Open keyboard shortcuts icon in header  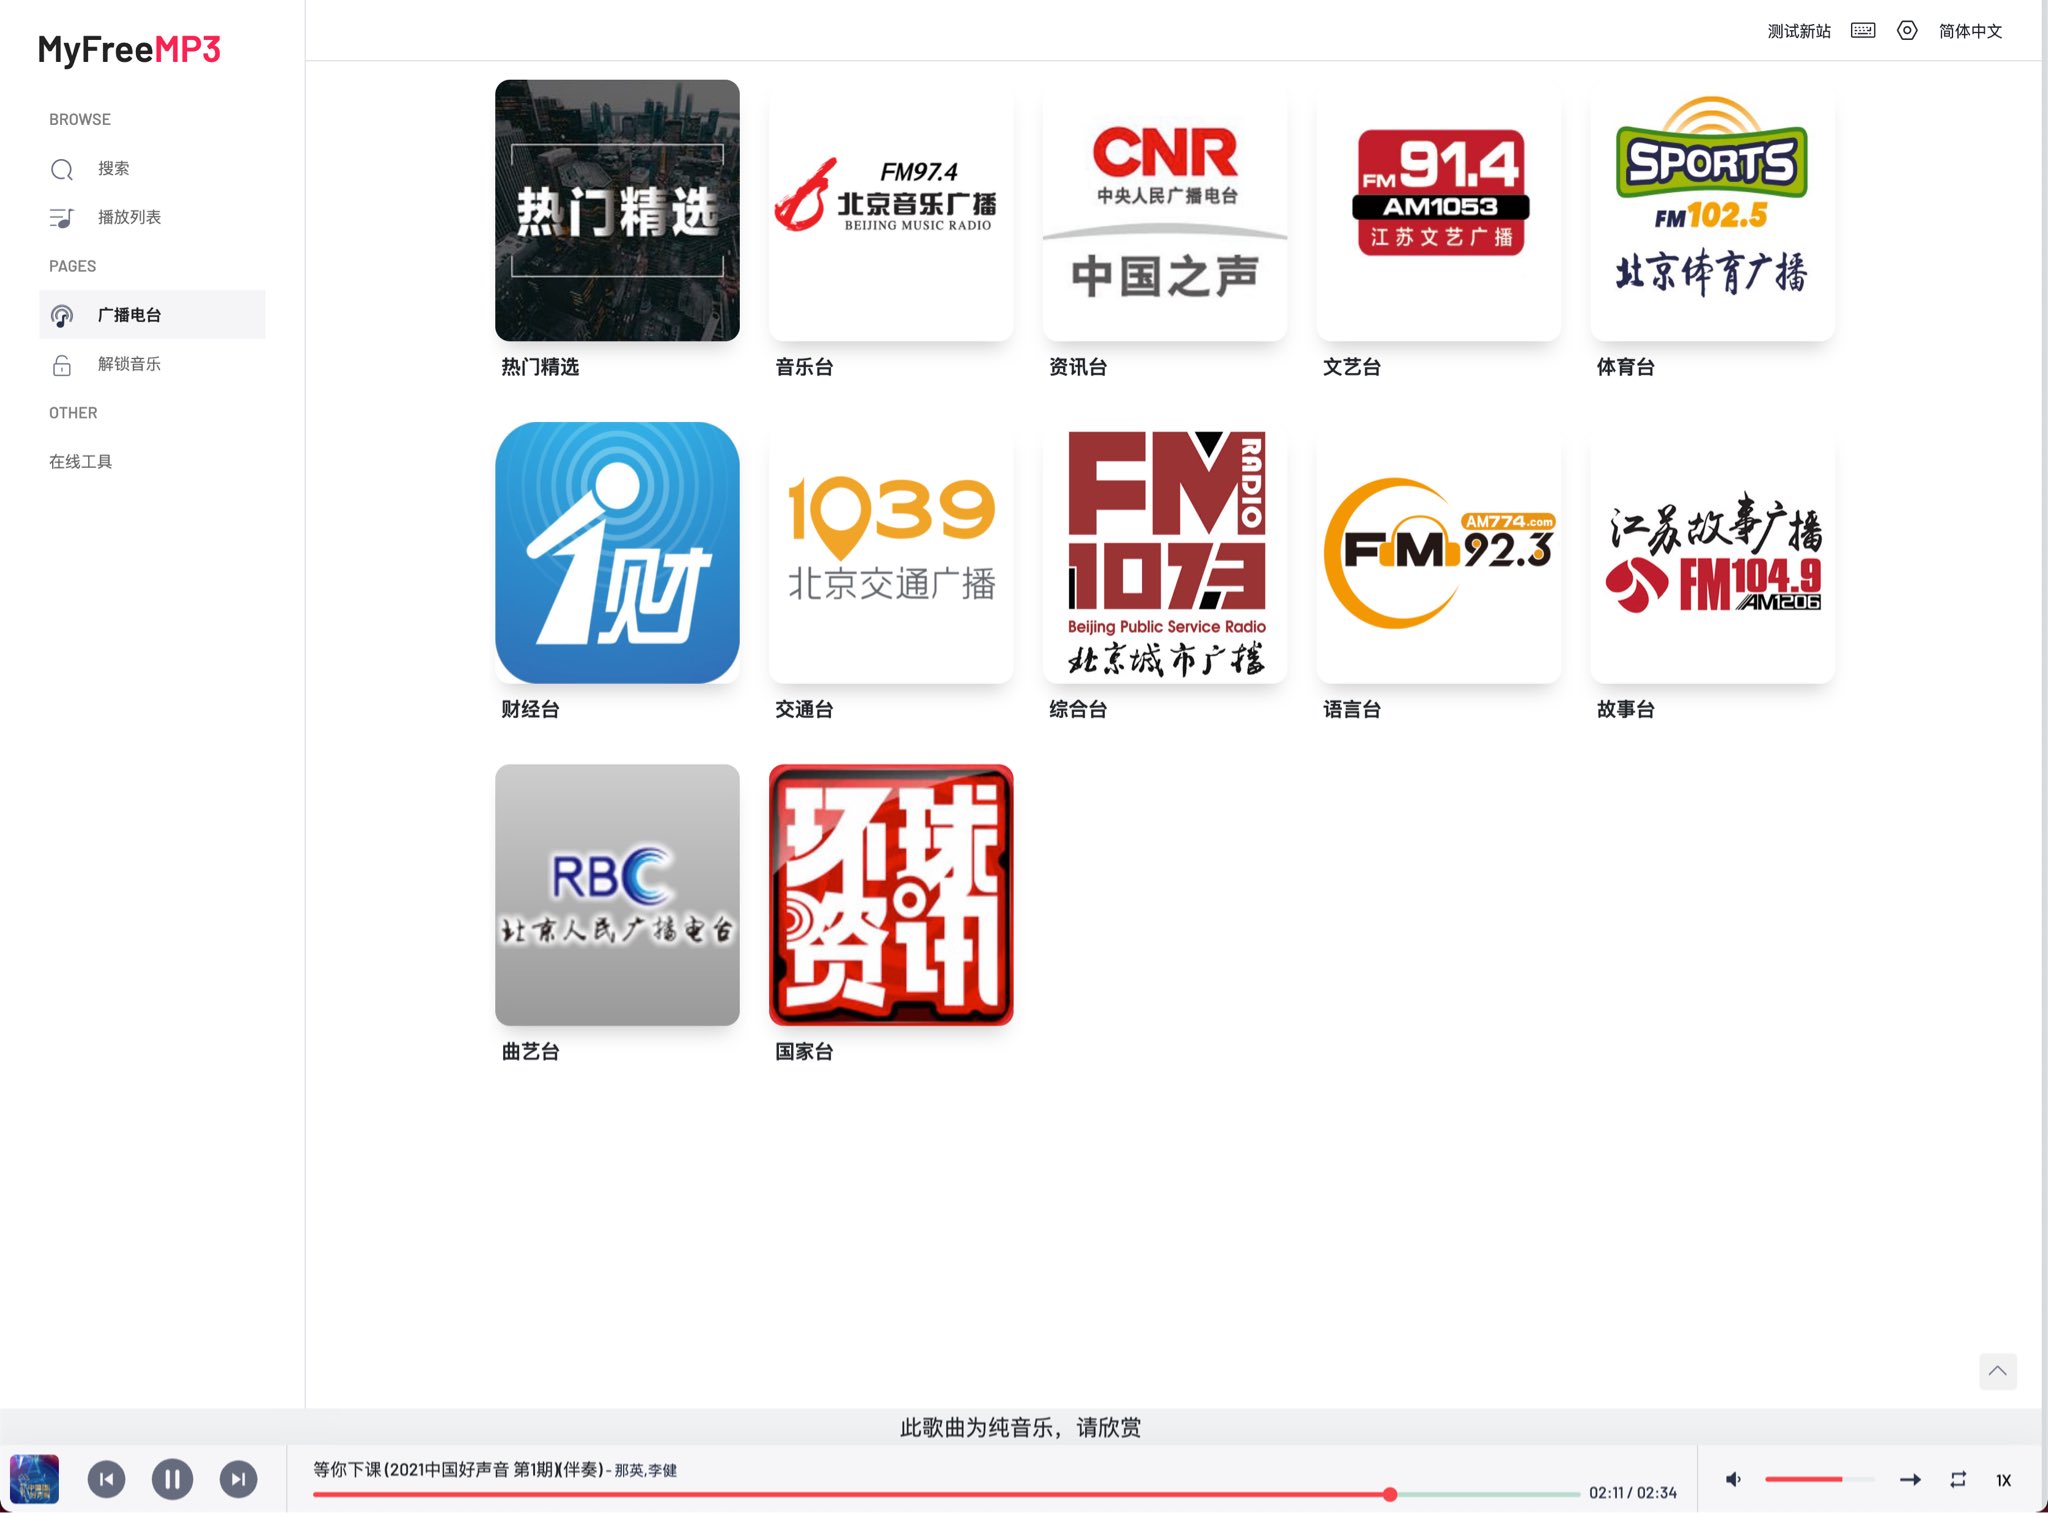pyautogui.click(x=1863, y=31)
